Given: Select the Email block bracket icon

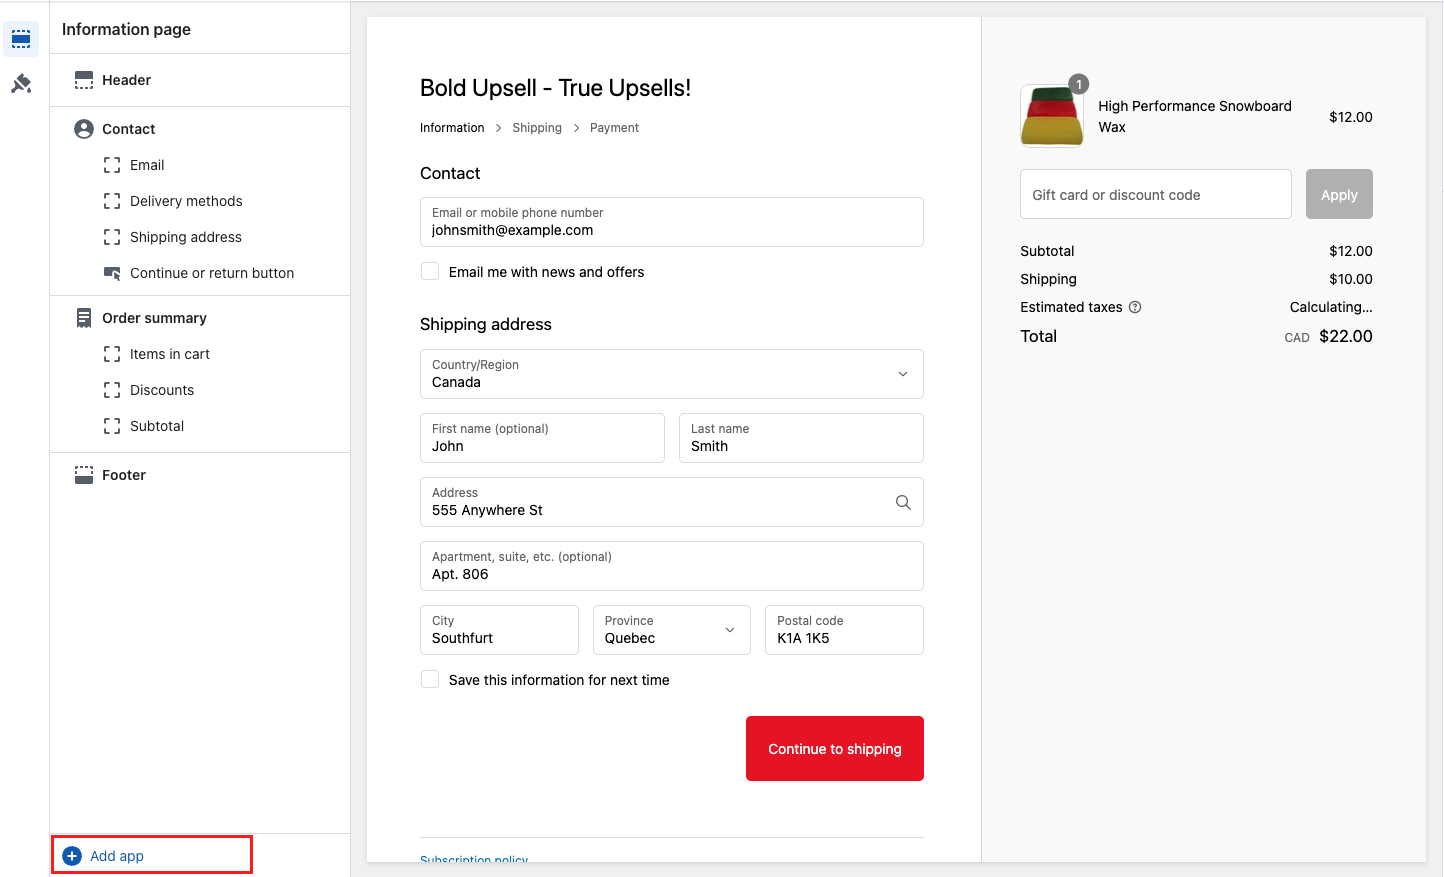Looking at the screenshot, I should tap(112, 165).
